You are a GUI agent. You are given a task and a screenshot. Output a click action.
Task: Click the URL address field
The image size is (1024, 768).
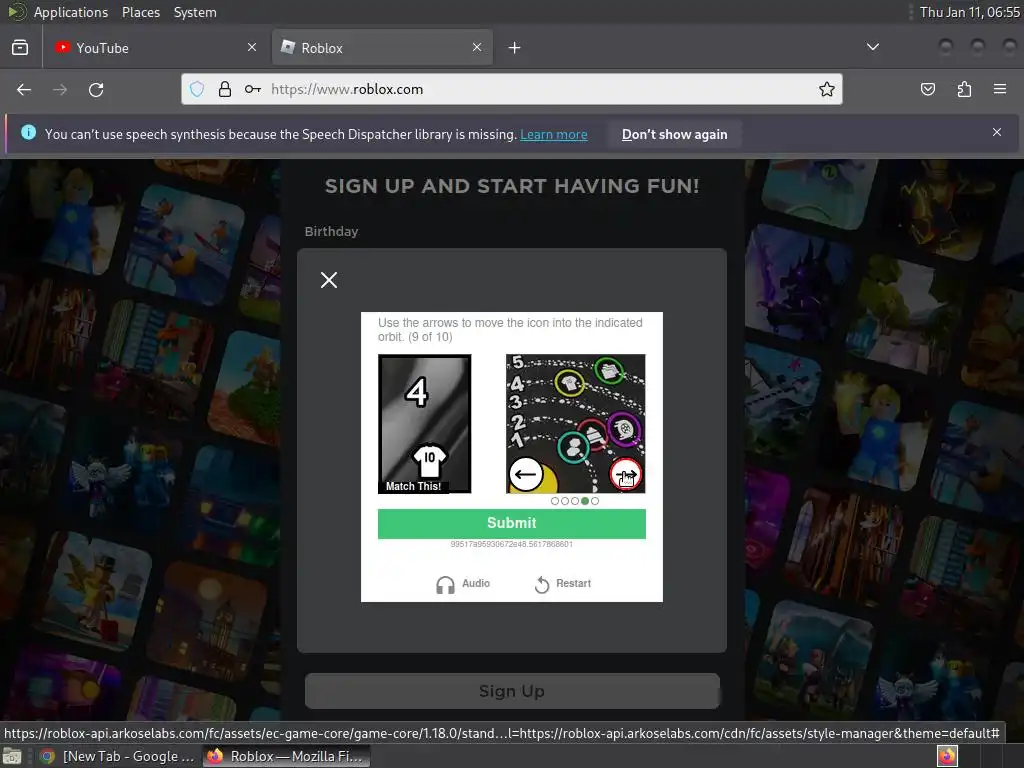pos(511,89)
